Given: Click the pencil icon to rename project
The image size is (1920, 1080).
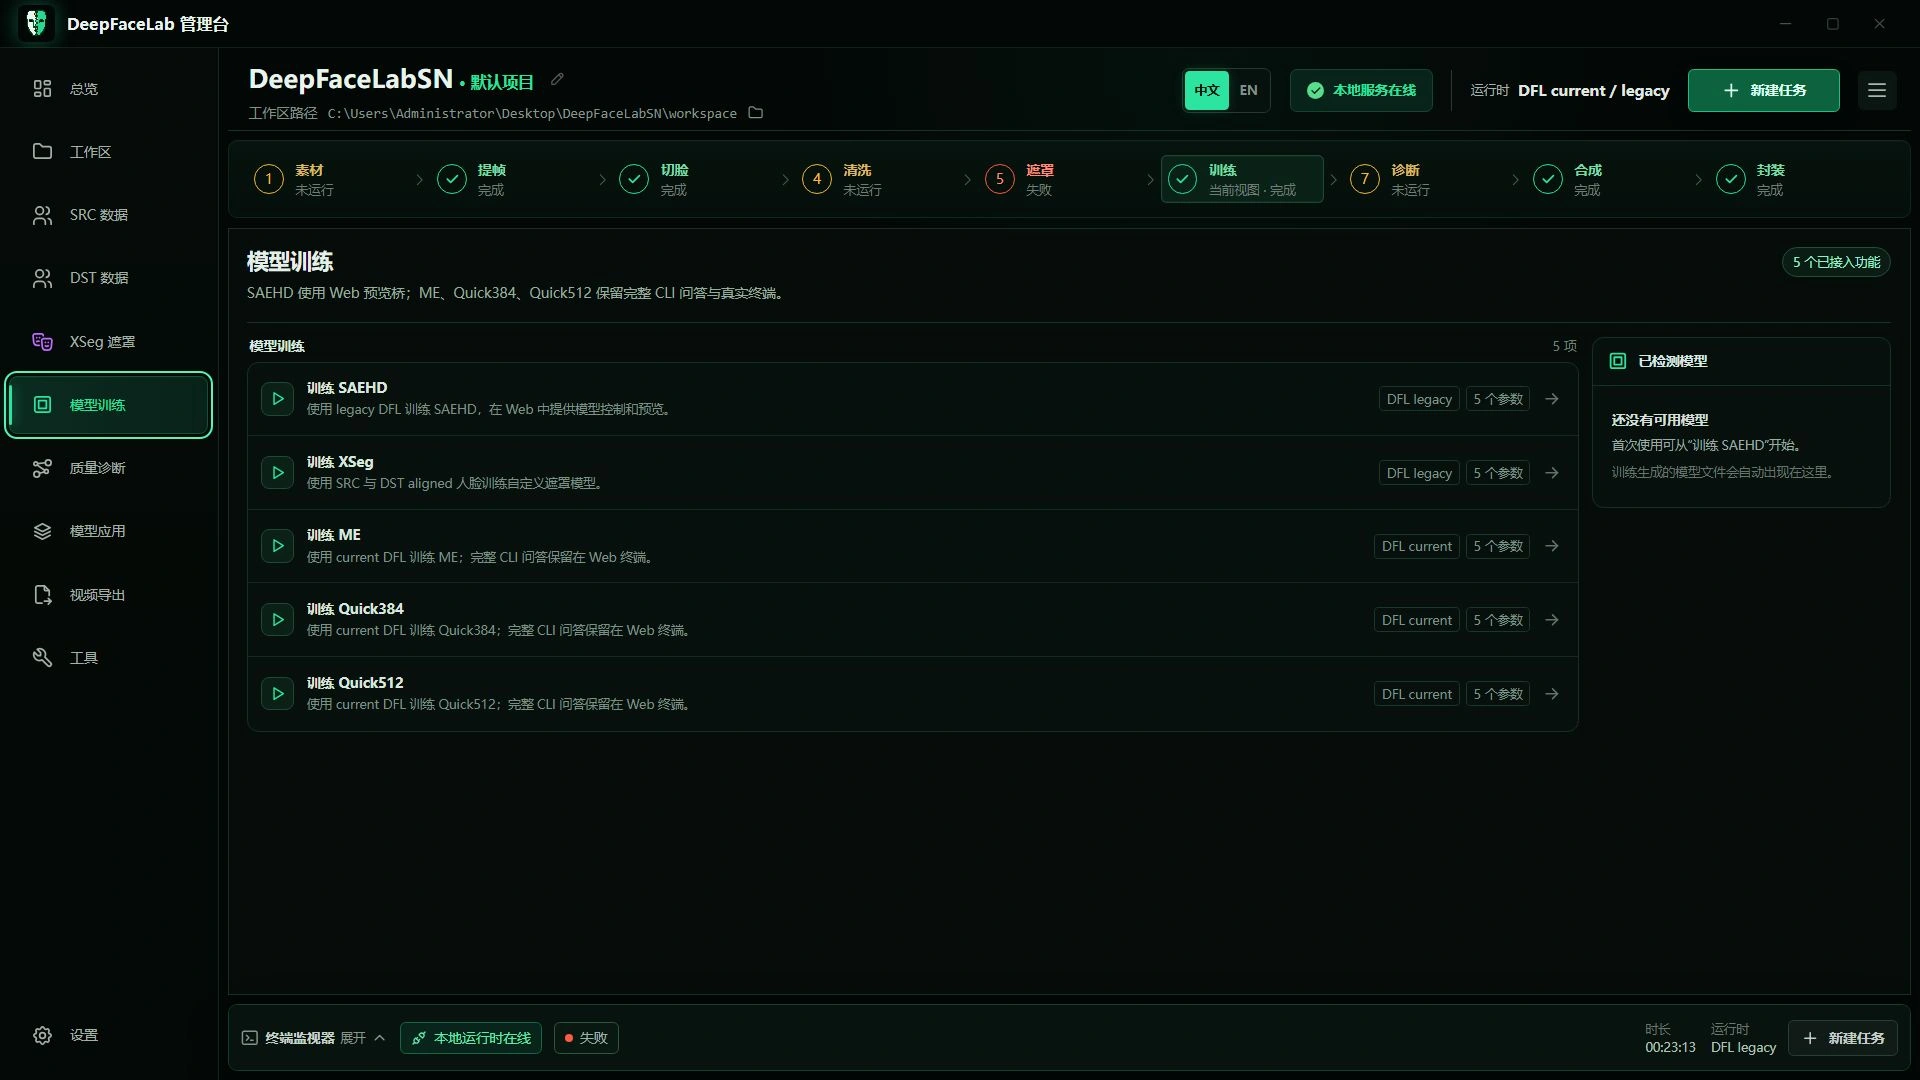Looking at the screenshot, I should [x=557, y=80].
